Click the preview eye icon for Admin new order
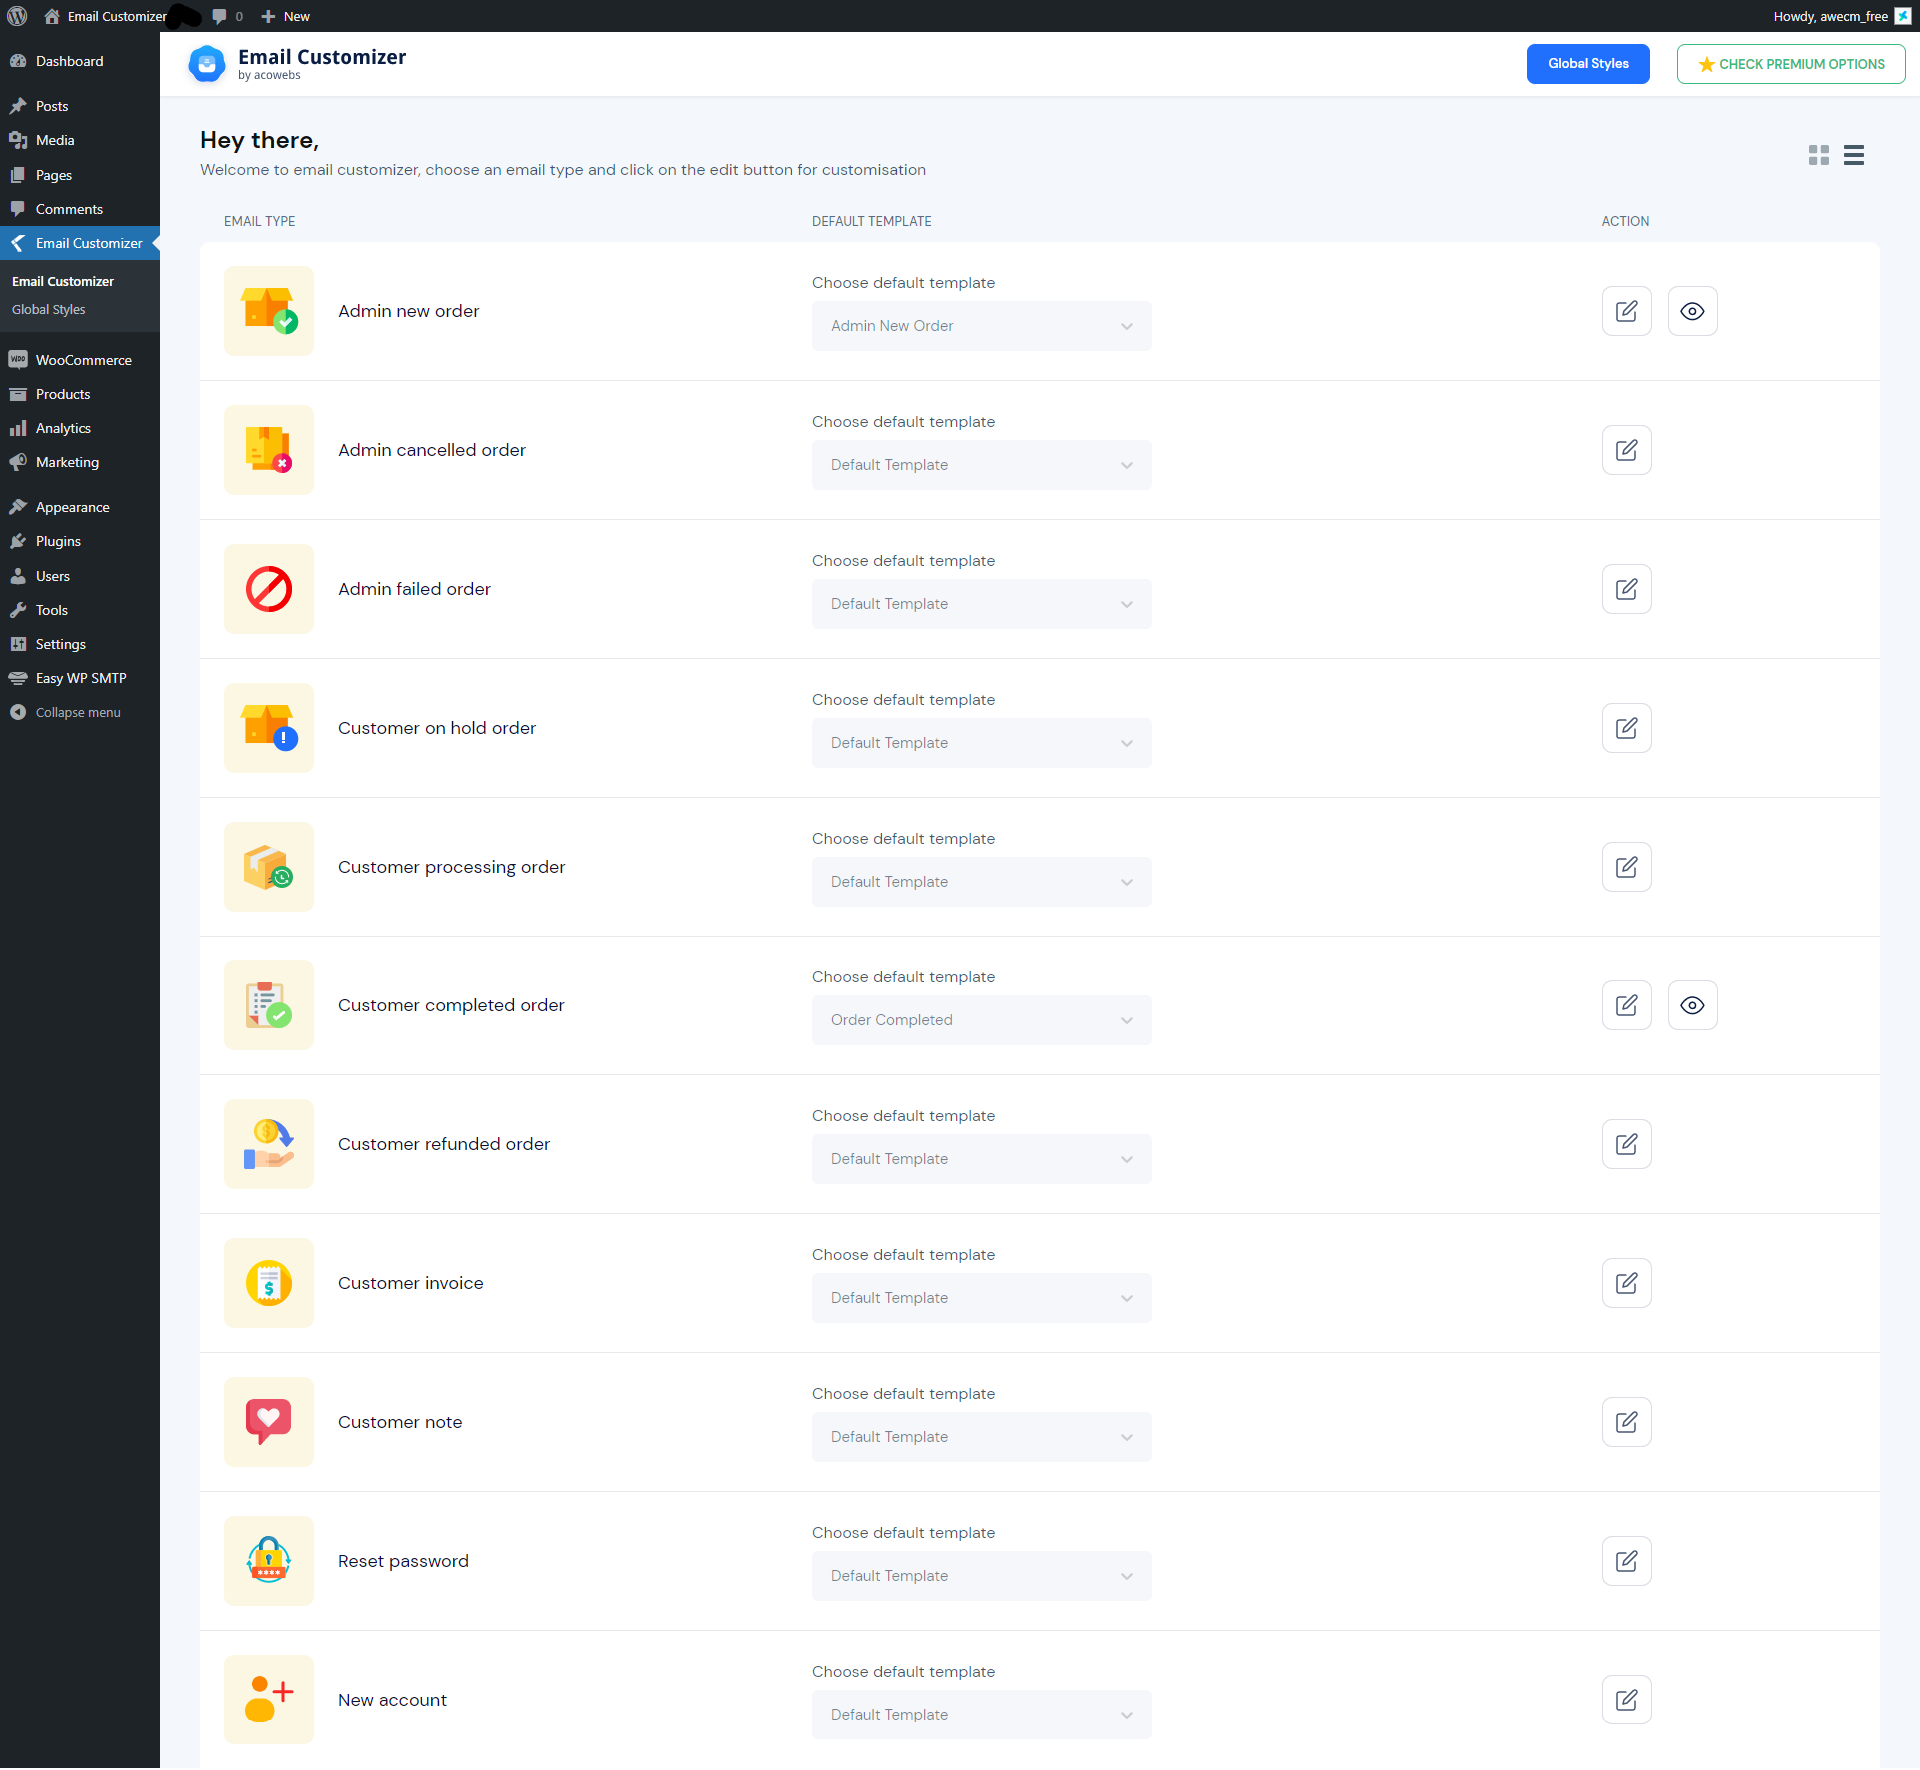 click(1693, 311)
